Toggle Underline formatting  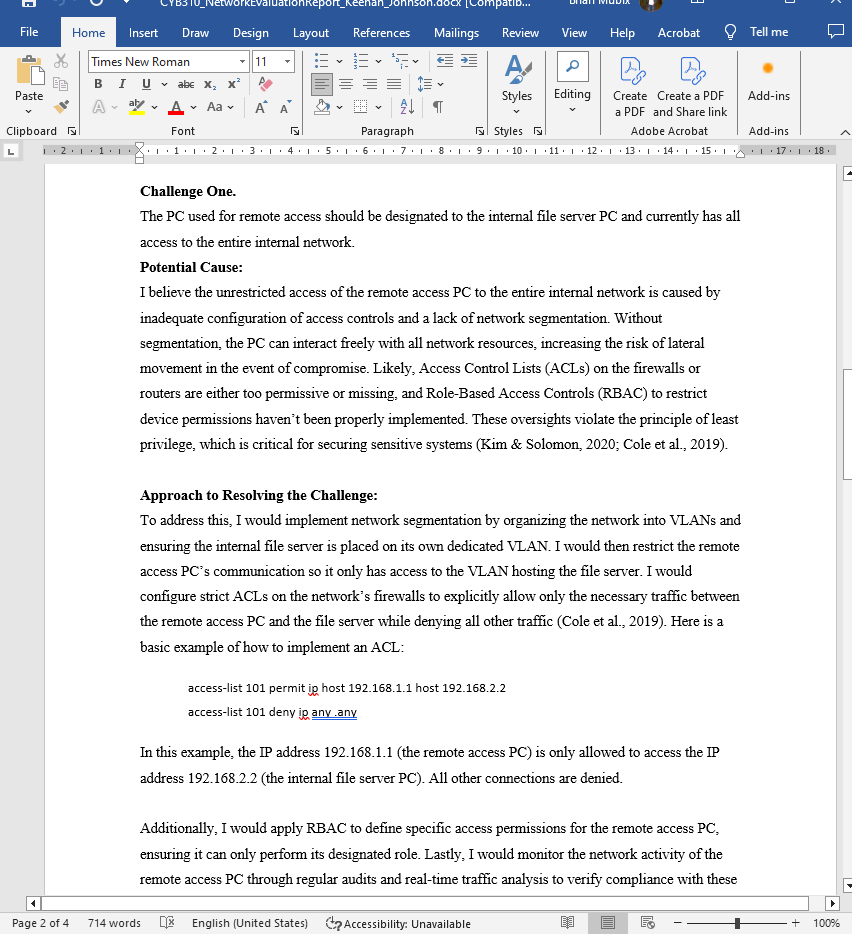pyautogui.click(x=146, y=84)
